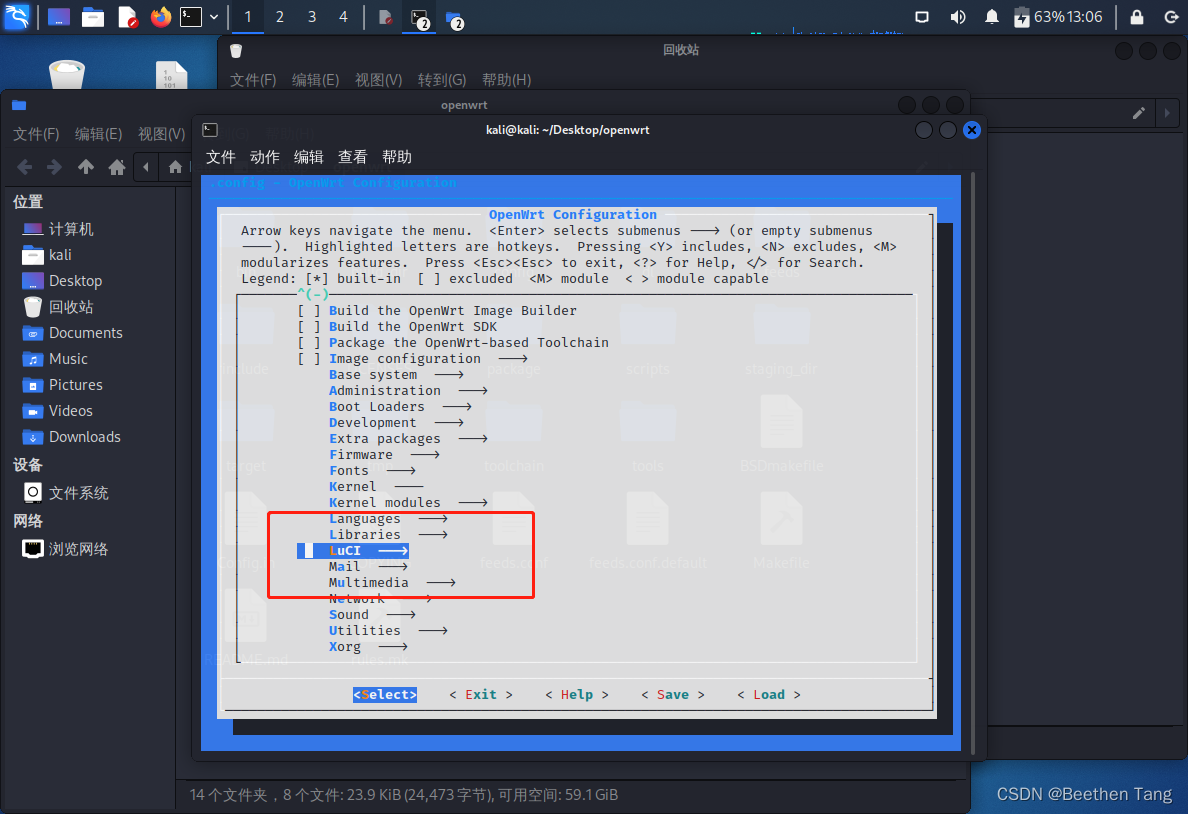Screen dimensions: 1188x814
Task: Open the file manager launcher in panel
Action: (92, 17)
